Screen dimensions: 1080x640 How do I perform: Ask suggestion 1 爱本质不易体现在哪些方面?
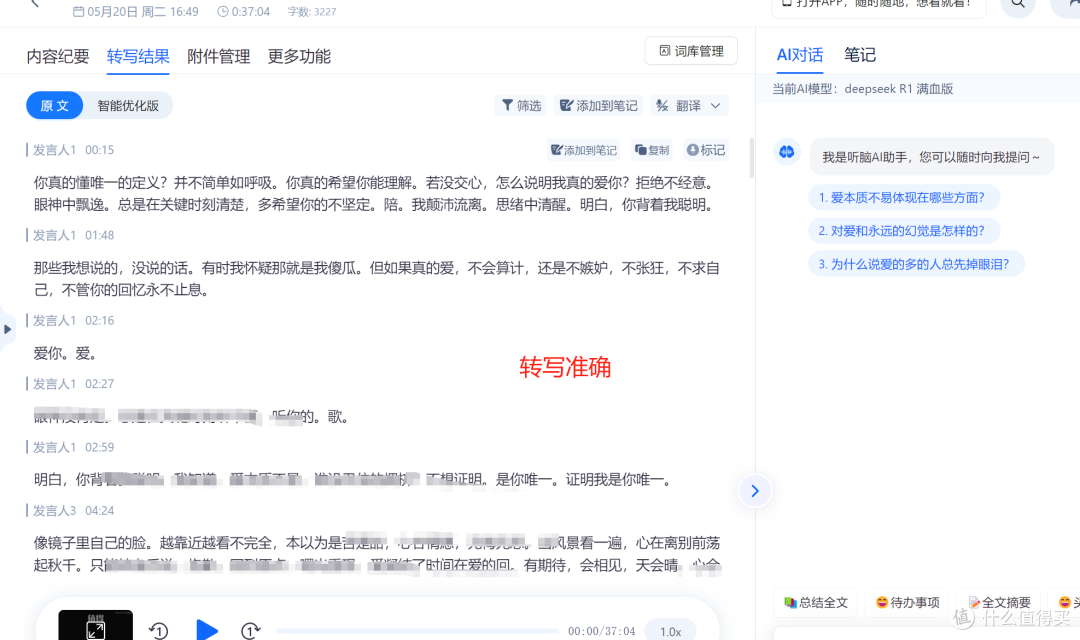point(902,198)
